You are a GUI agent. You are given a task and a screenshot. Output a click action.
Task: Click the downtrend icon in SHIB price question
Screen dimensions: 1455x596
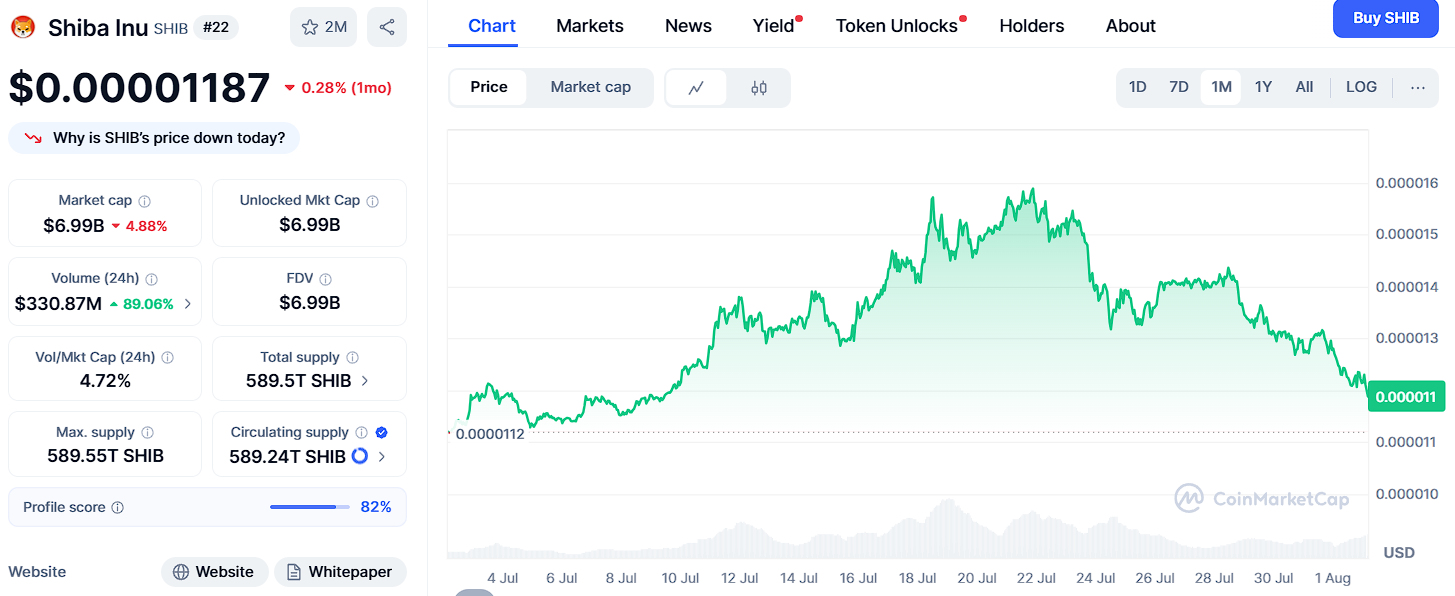click(33, 138)
